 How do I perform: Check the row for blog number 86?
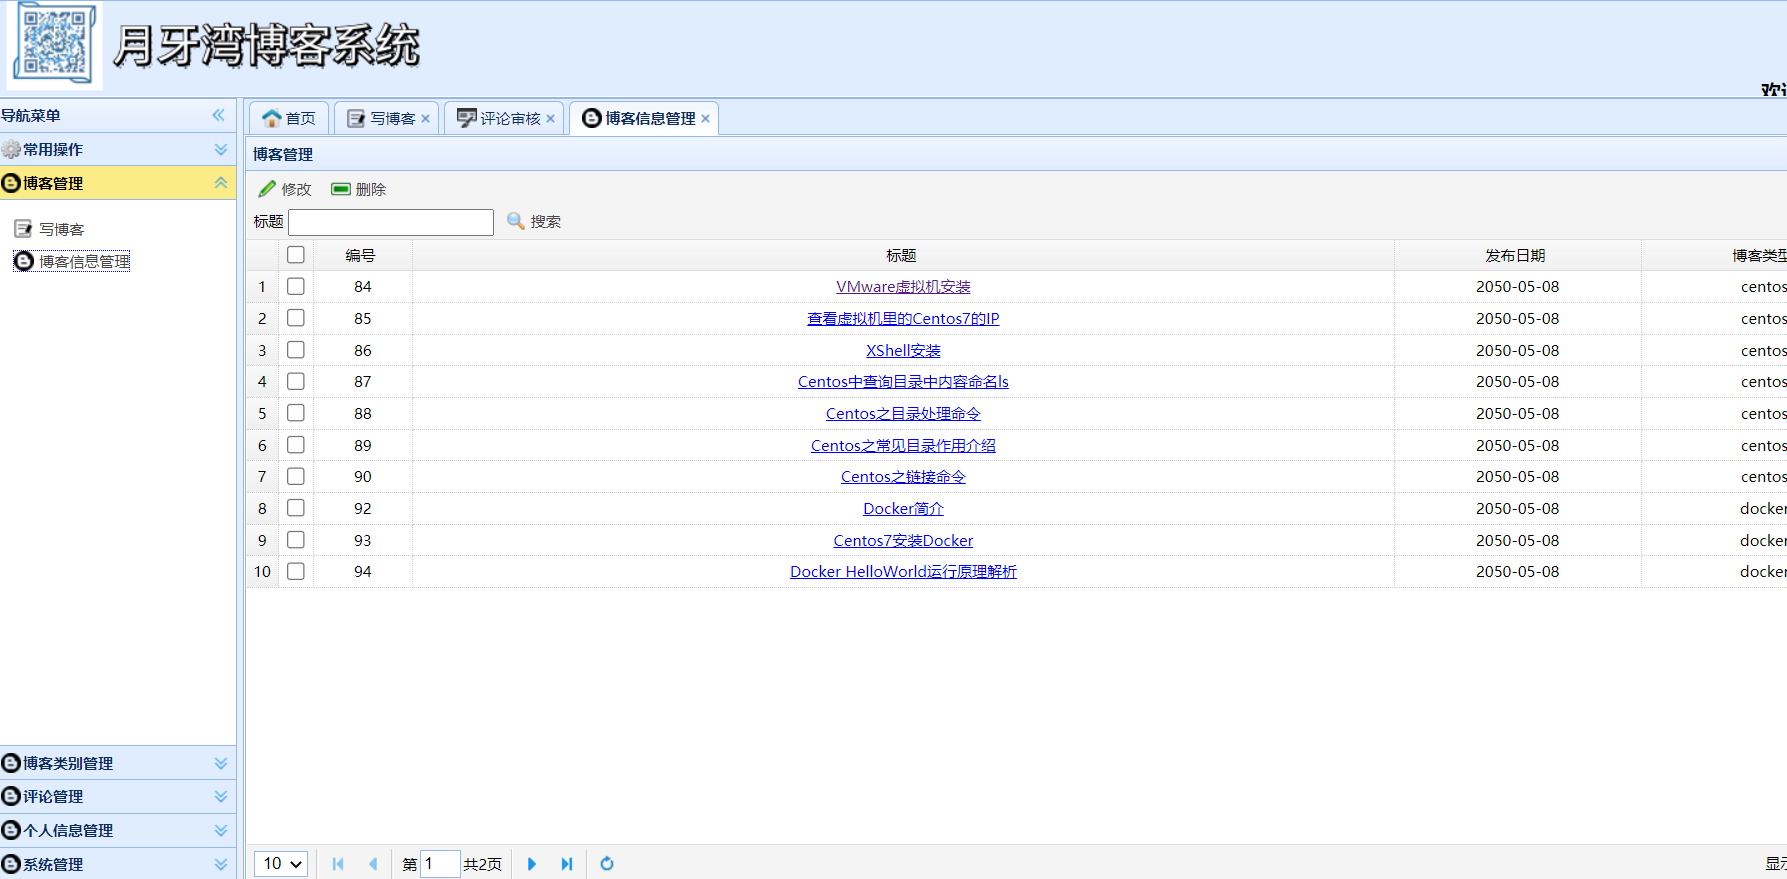(296, 350)
